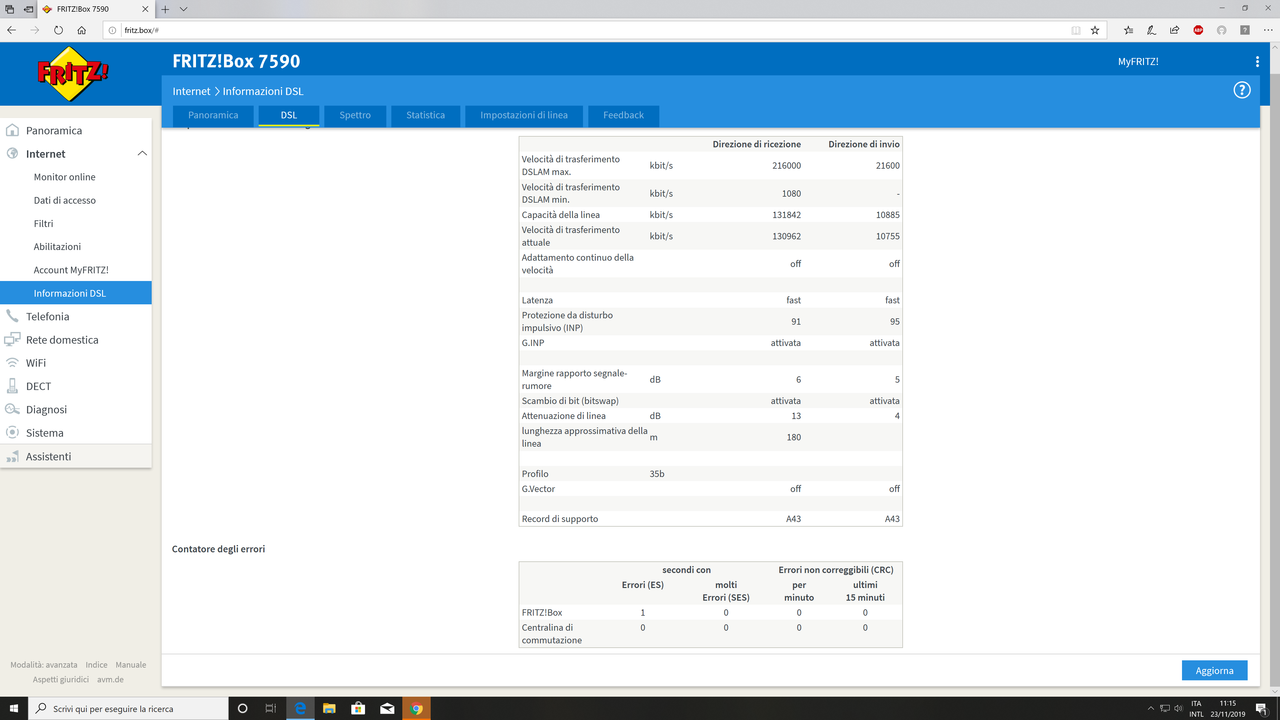Share this page icon
The width and height of the screenshot is (1280, 720).
pyautogui.click(x=1175, y=30)
